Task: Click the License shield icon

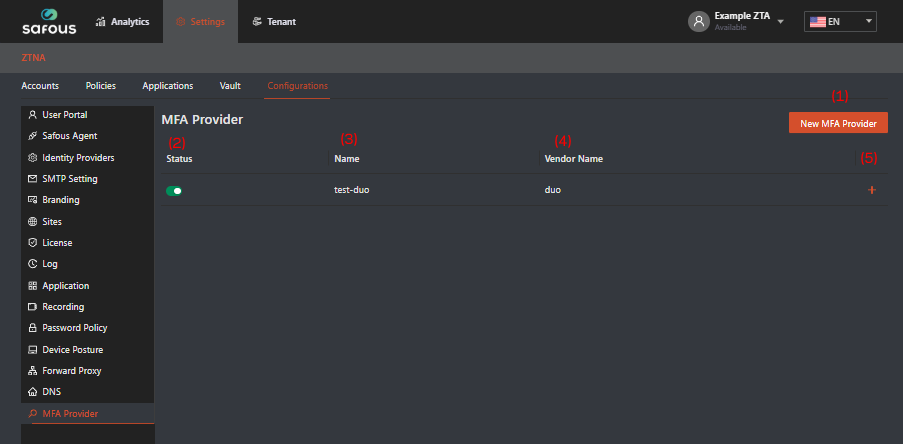Action: point(33,243)
